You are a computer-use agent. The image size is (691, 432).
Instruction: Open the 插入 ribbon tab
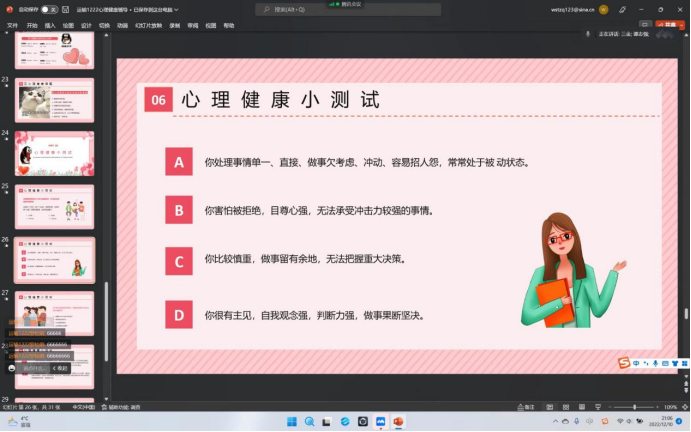(x=50, y=25)
